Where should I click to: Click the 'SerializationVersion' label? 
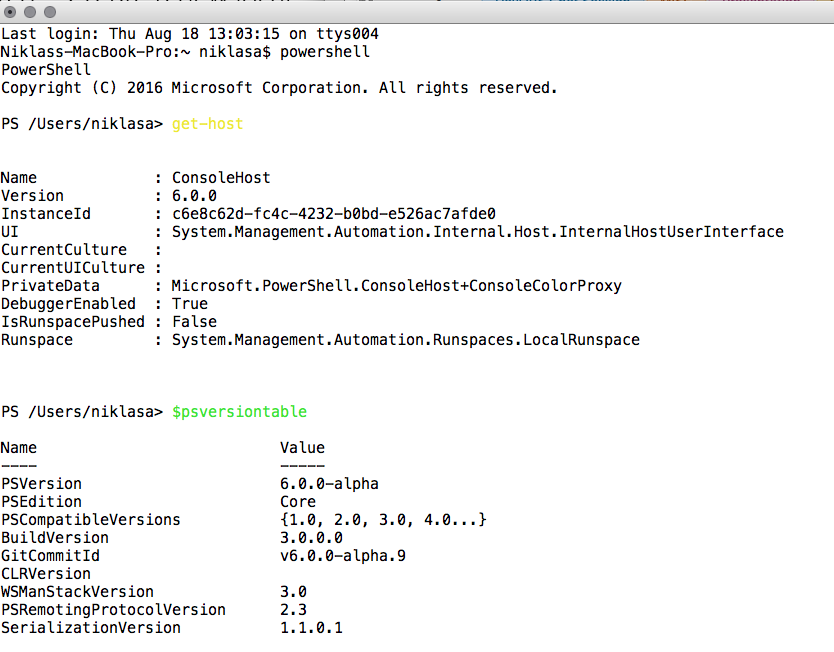tap(90, 628)
